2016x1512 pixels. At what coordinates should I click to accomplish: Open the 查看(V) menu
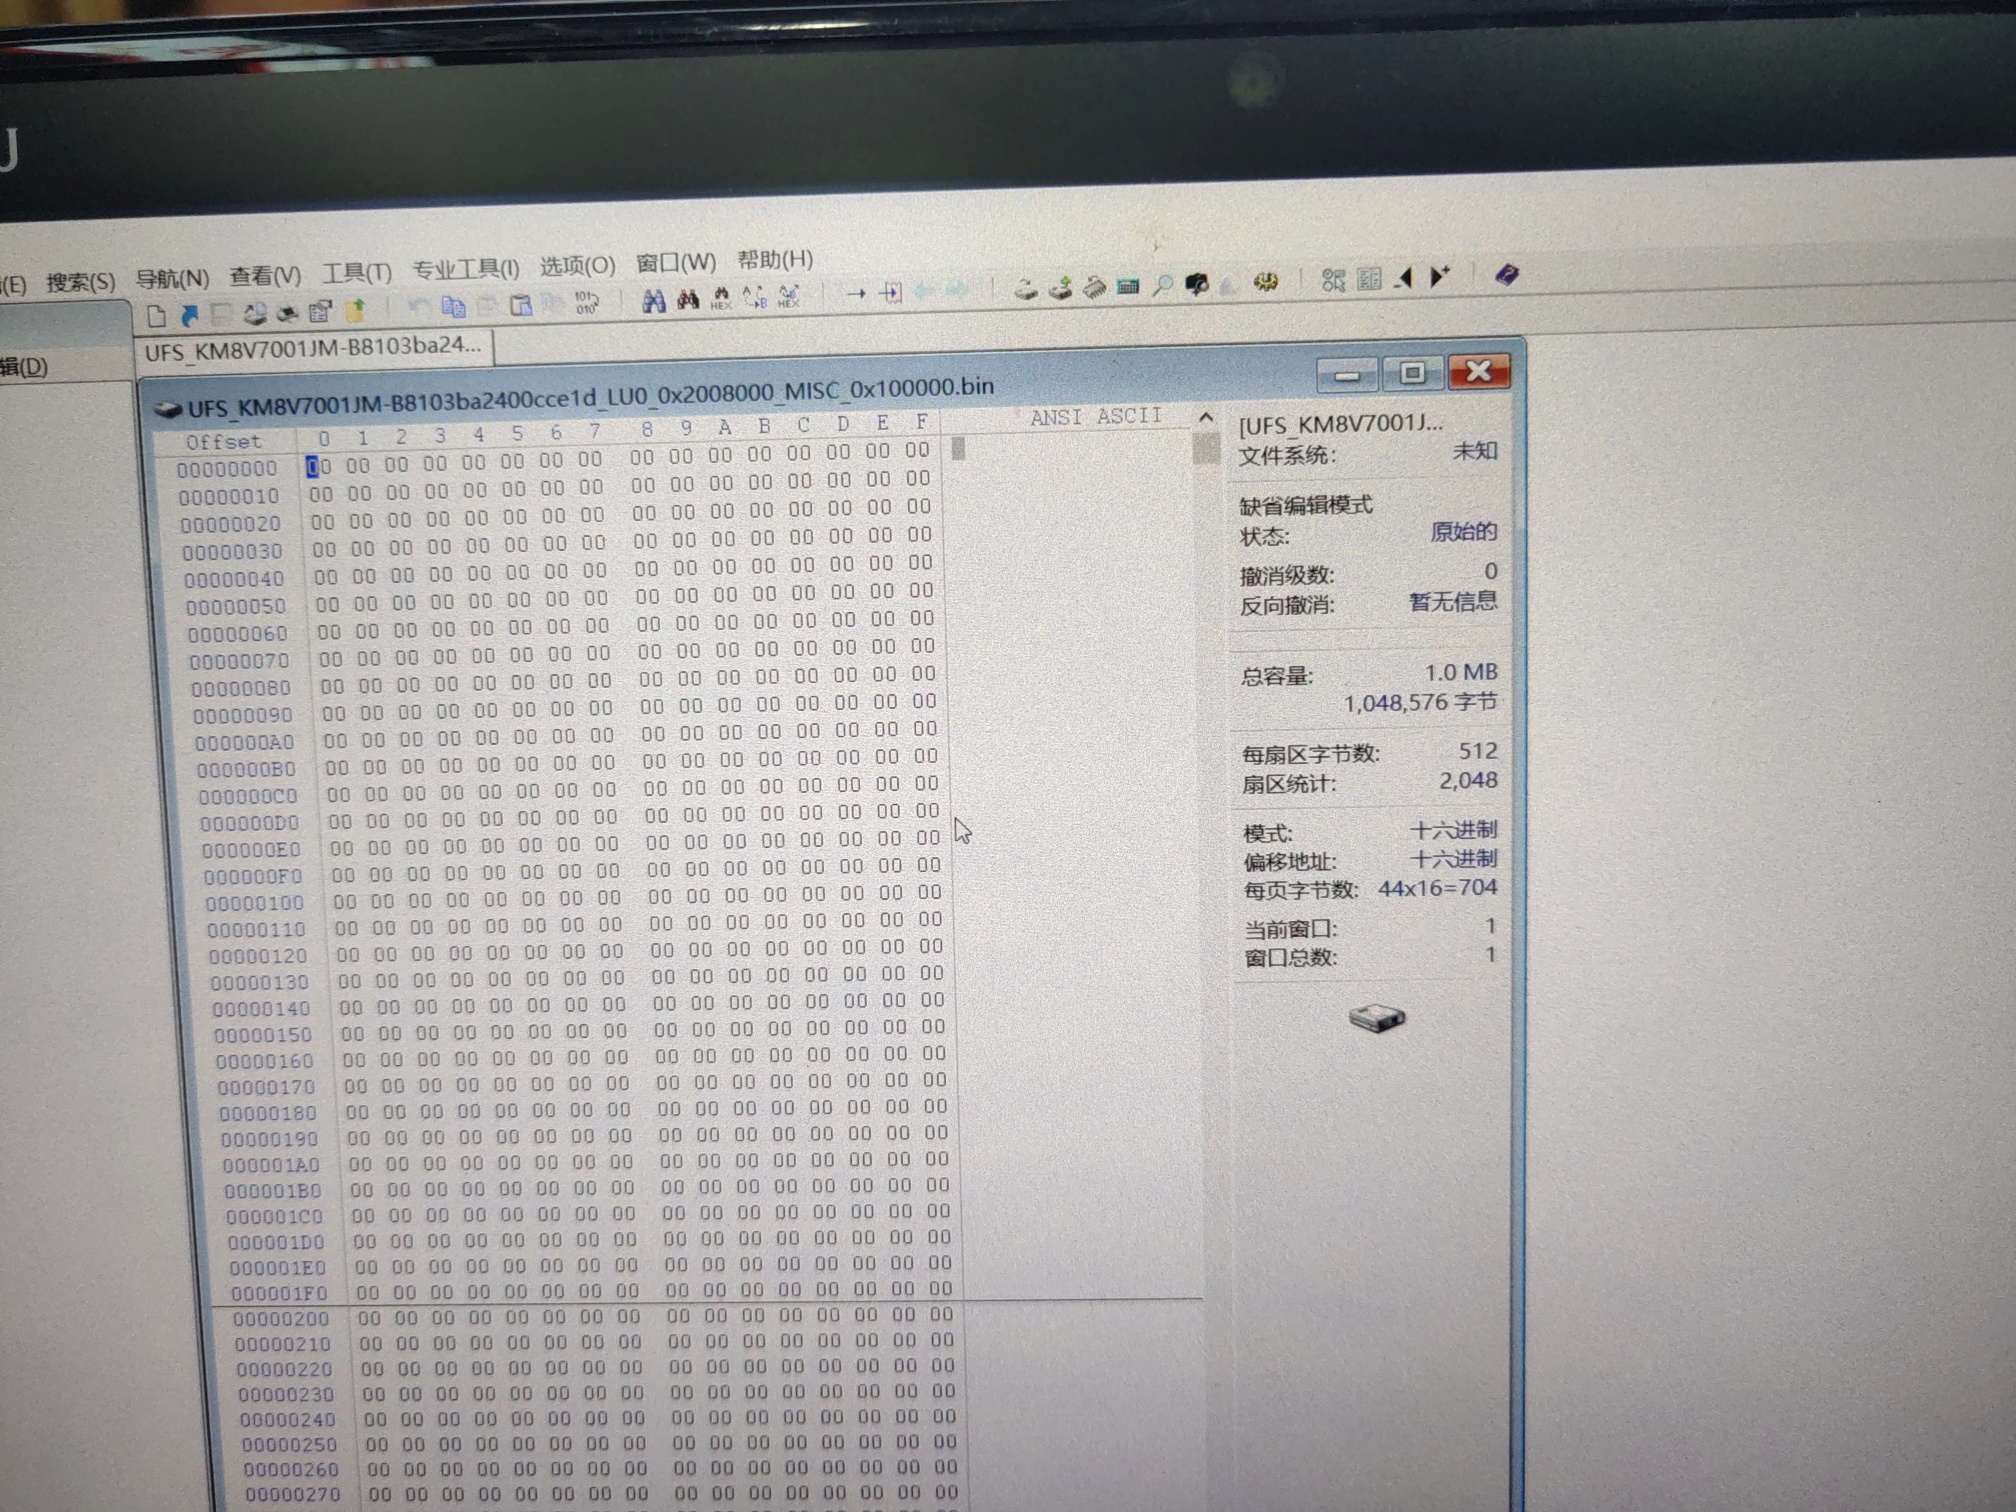264,276
